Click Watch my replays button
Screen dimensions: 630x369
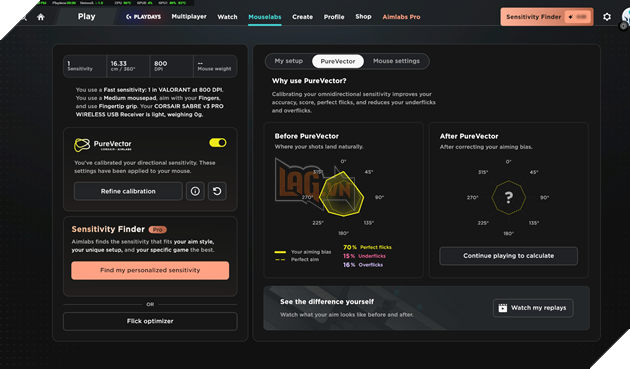pyautogui.click(x=533, y=308)
